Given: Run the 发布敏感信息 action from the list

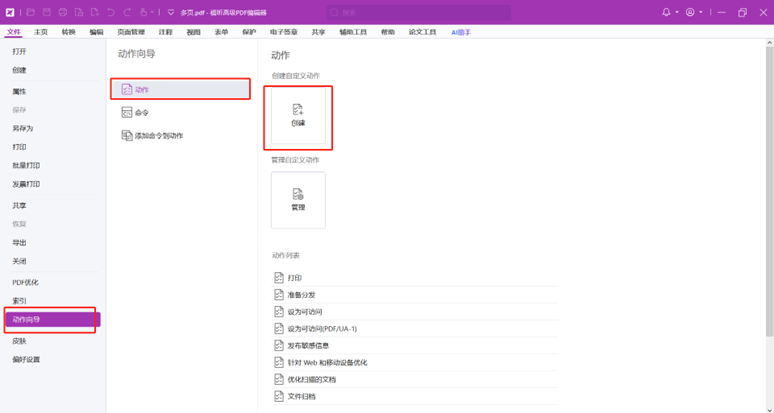Looking at the screenshot, I should (415, 345).
